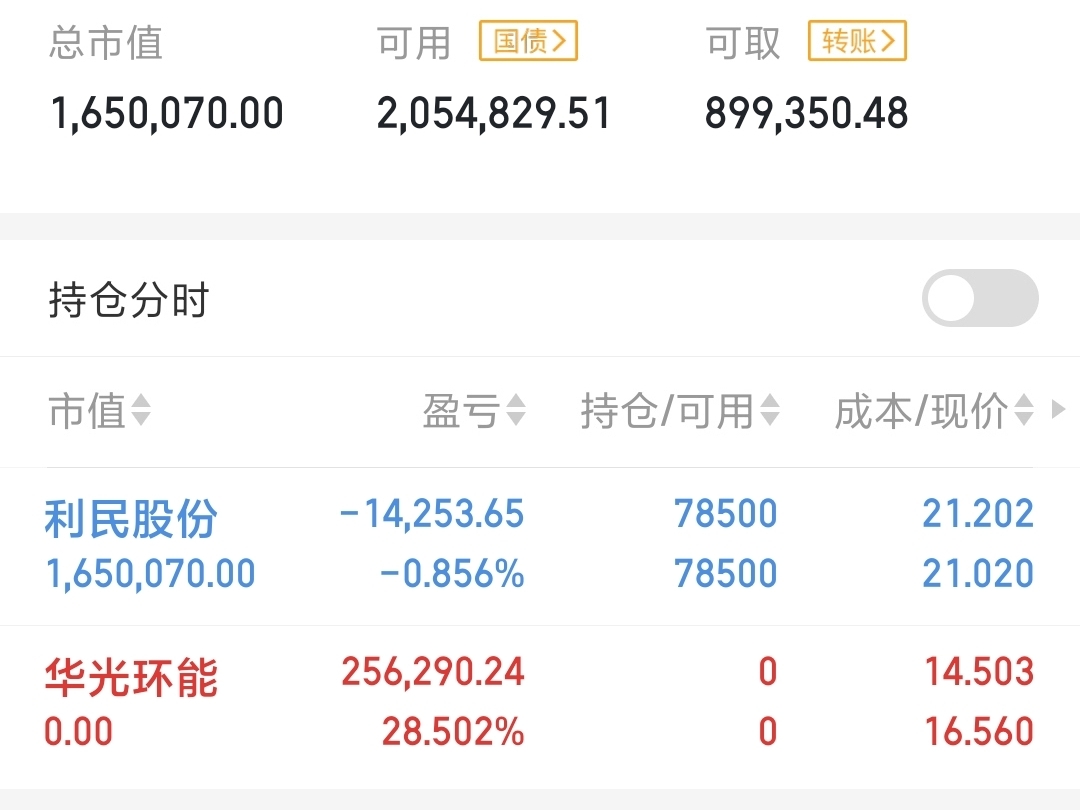This screenshot has height=810, width=1080.
Task: Sort by 持仓/可用 column header
Action: pos(681,411)
